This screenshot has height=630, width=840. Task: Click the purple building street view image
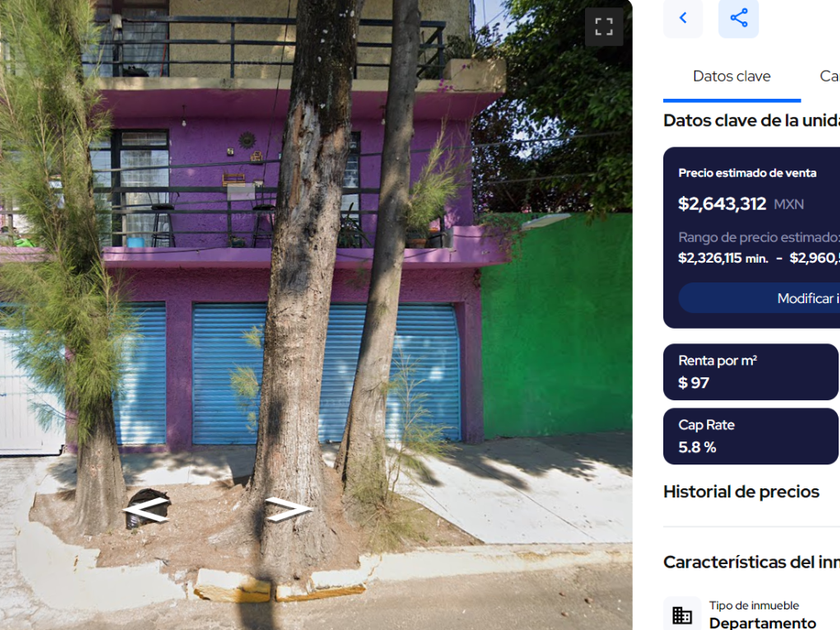coord(316,315)
